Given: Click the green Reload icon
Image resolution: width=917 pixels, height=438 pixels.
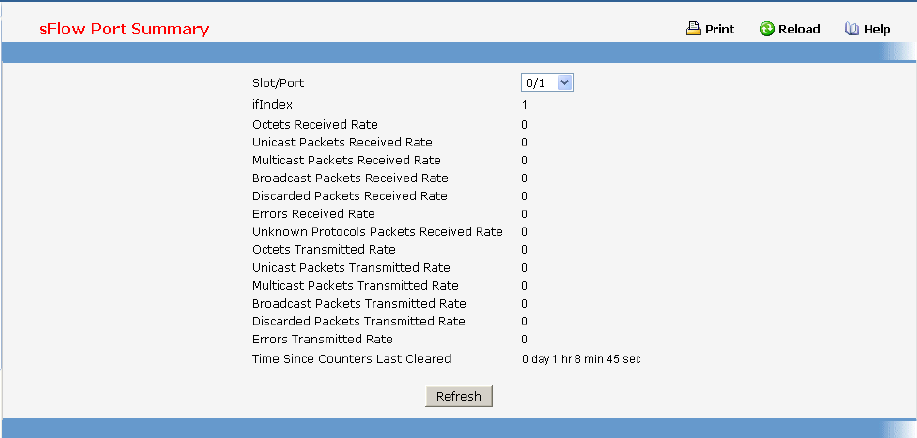Looking at the screenshot, I should click(x=767, y=29).
